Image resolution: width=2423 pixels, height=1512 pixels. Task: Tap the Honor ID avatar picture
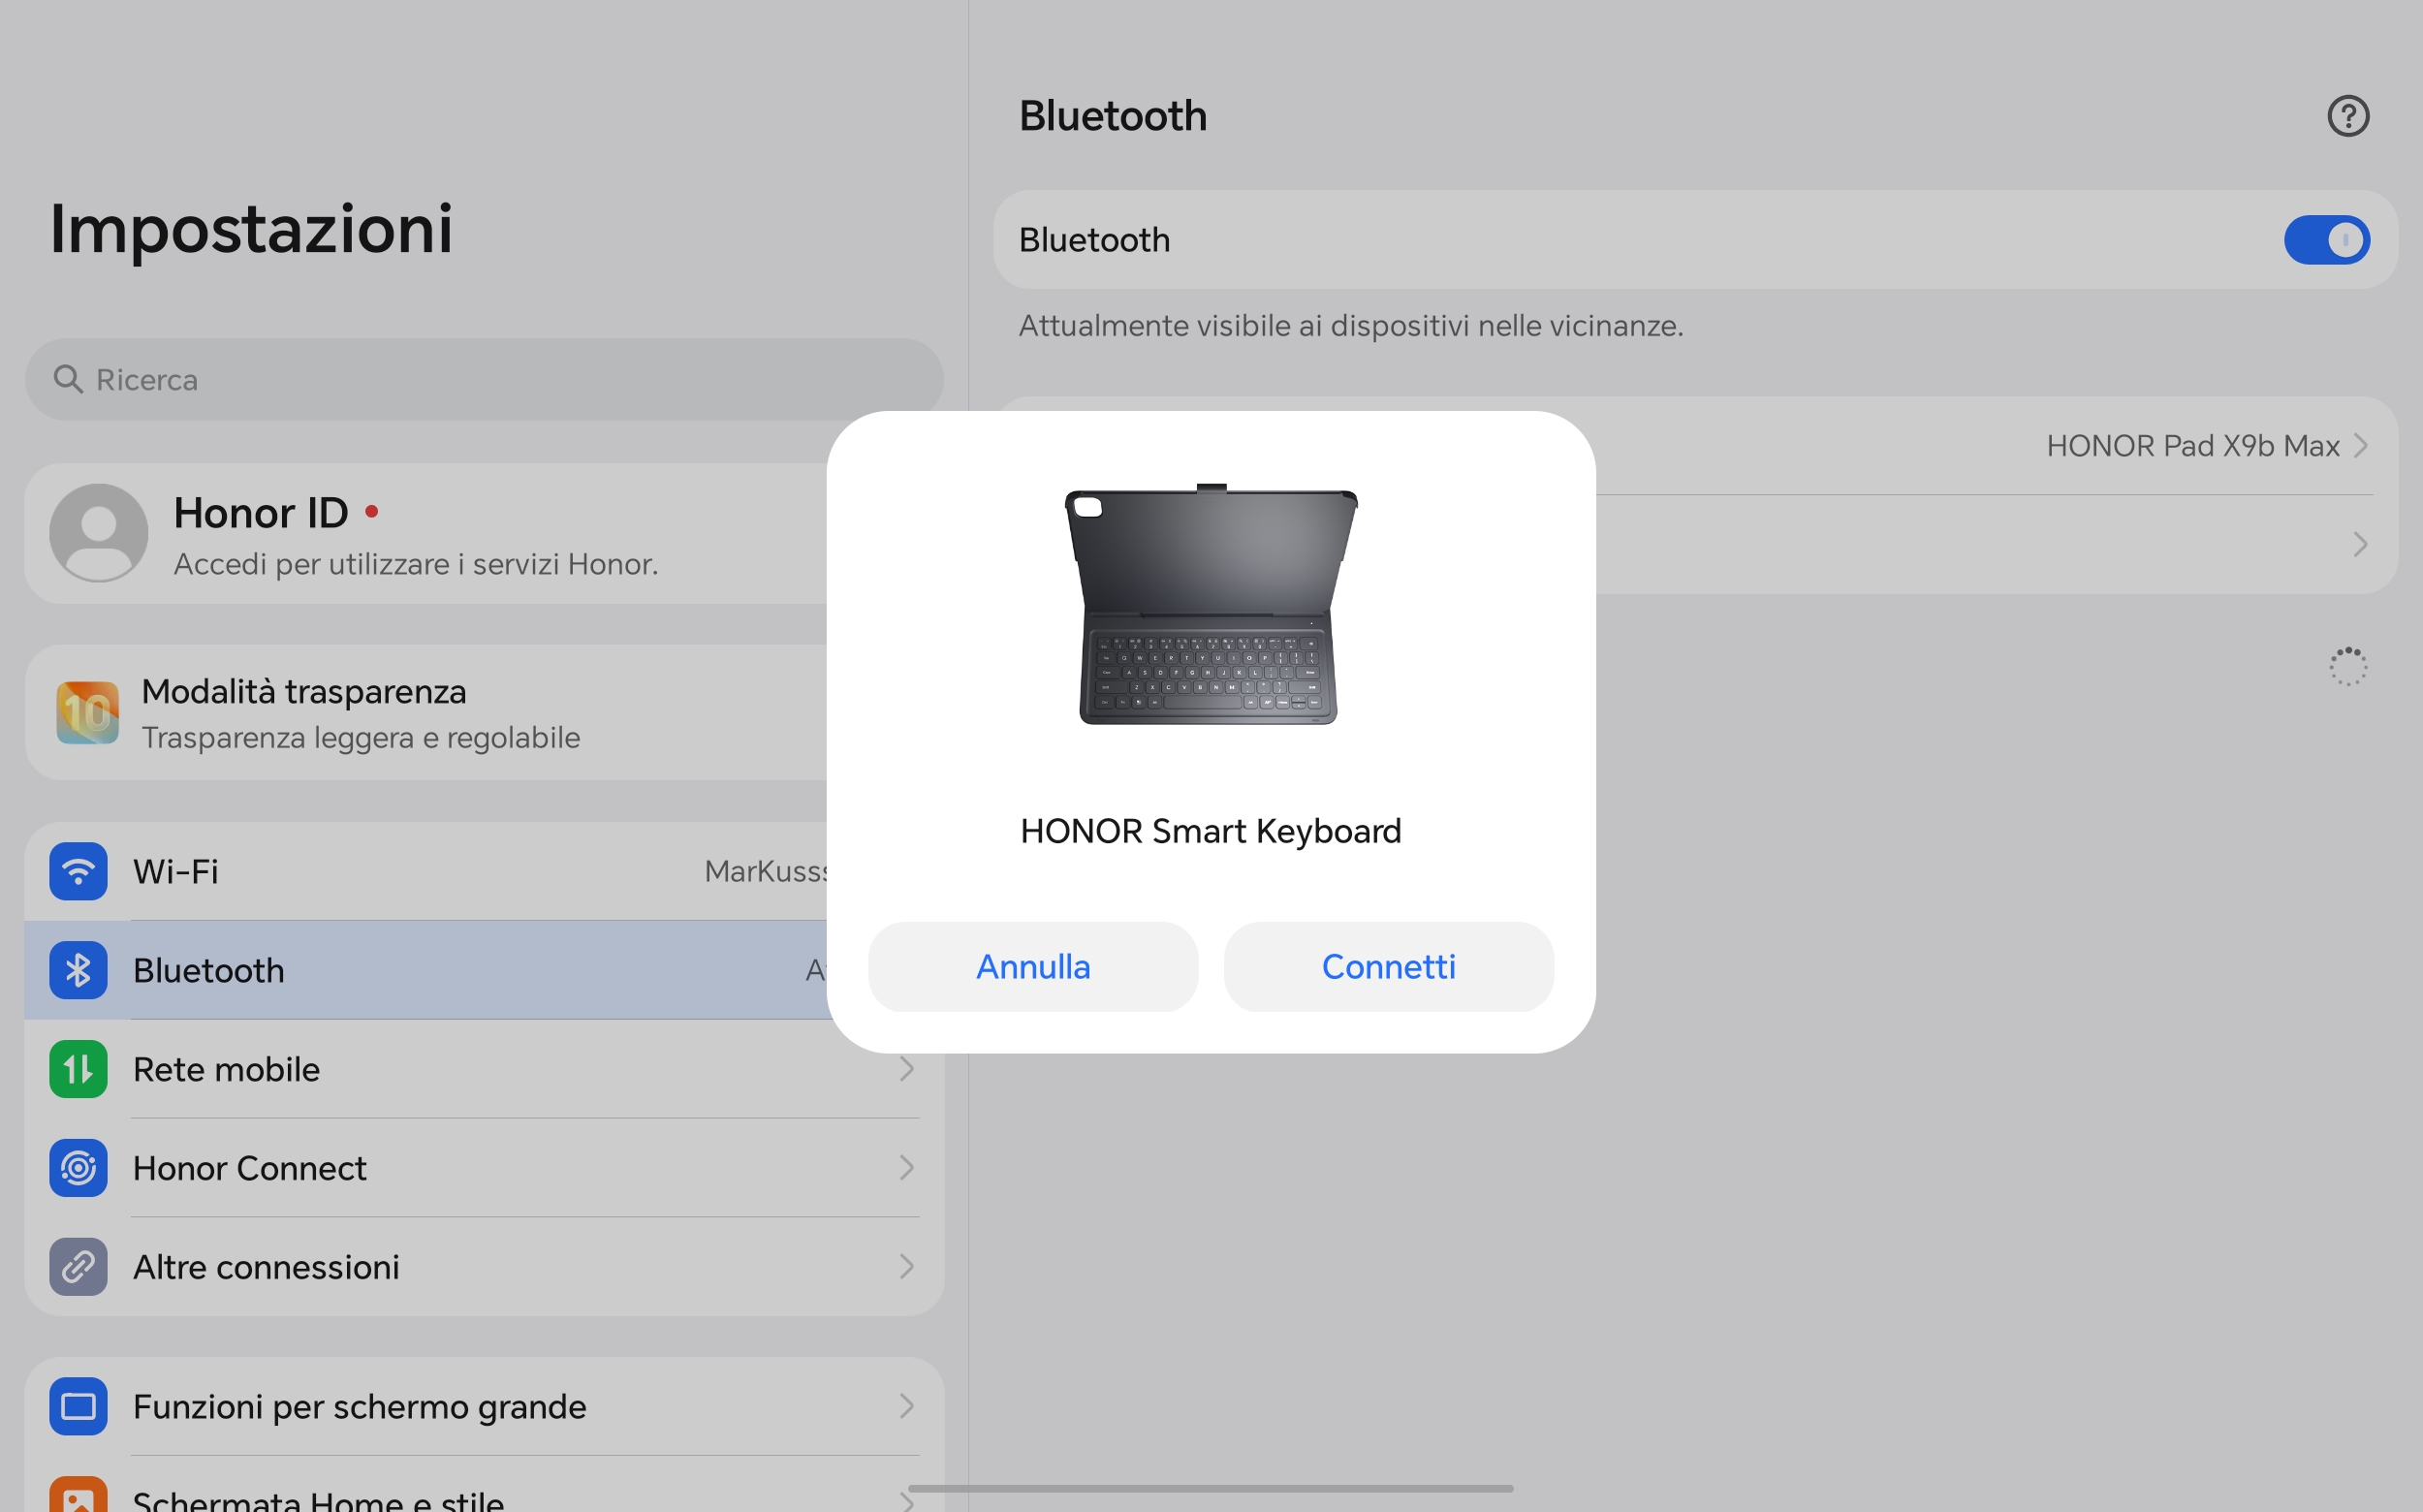[x=99, y=533]
